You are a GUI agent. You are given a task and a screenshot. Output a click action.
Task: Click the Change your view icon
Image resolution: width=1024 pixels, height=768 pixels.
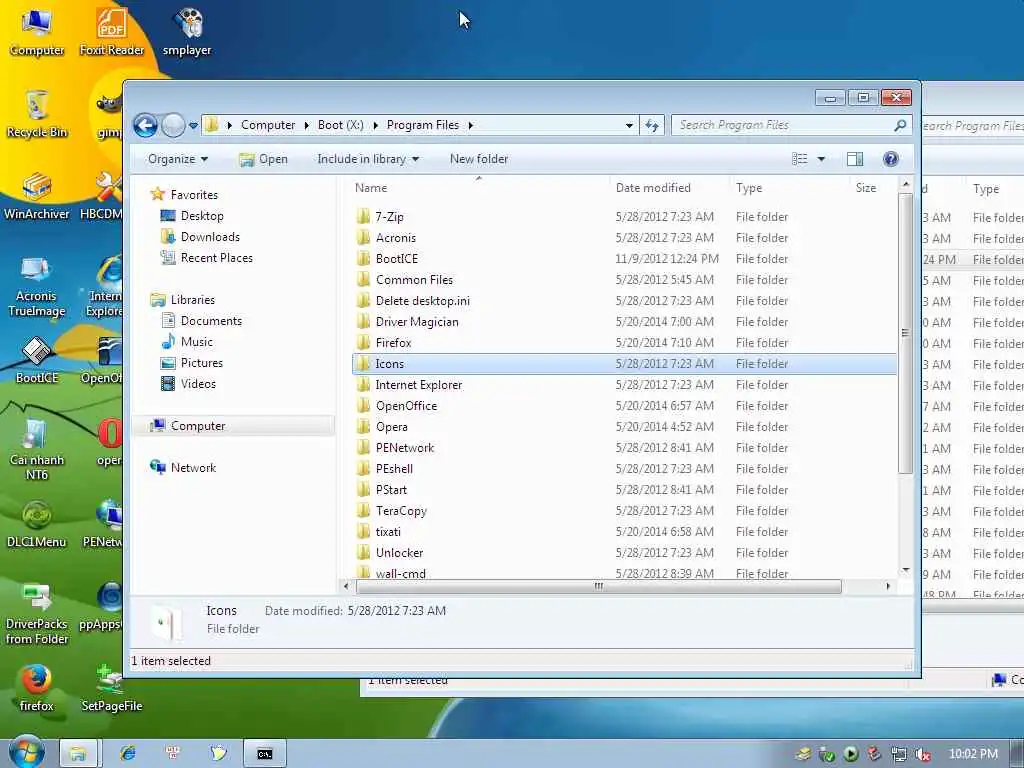point(800,159)
